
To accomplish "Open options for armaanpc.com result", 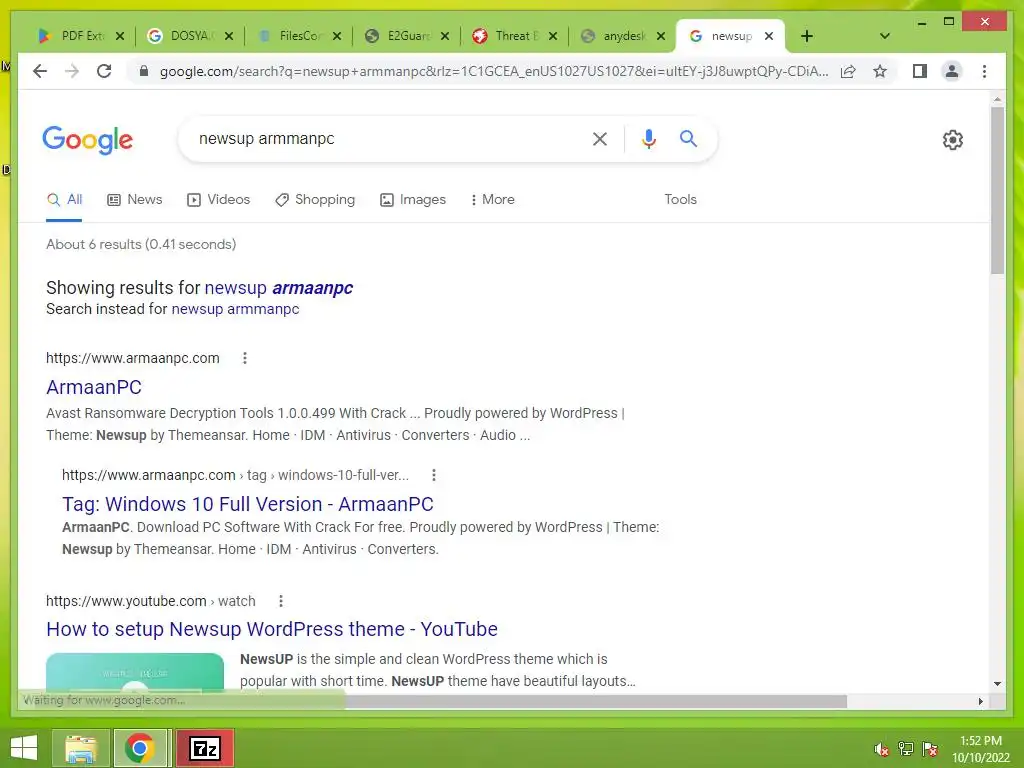I will [245, 358].
